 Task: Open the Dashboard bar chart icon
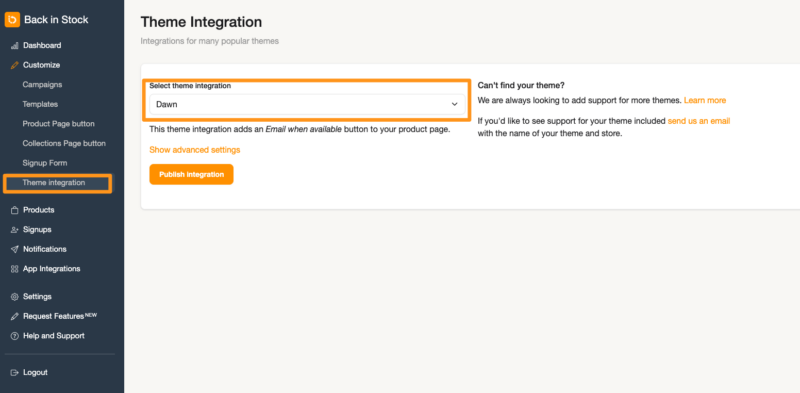pyautogui.click(x=14, y=45)
